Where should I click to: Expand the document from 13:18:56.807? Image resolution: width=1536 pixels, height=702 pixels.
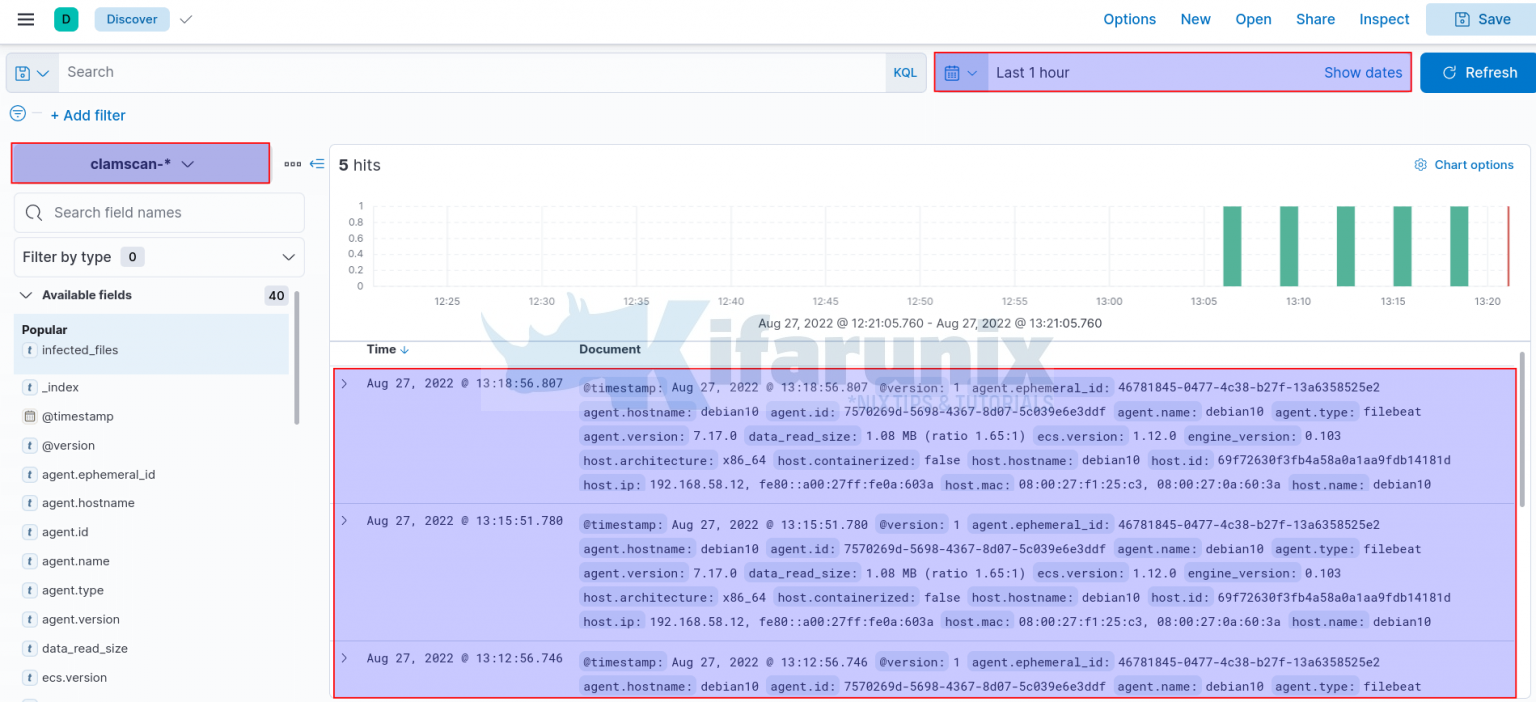point(344,383)
